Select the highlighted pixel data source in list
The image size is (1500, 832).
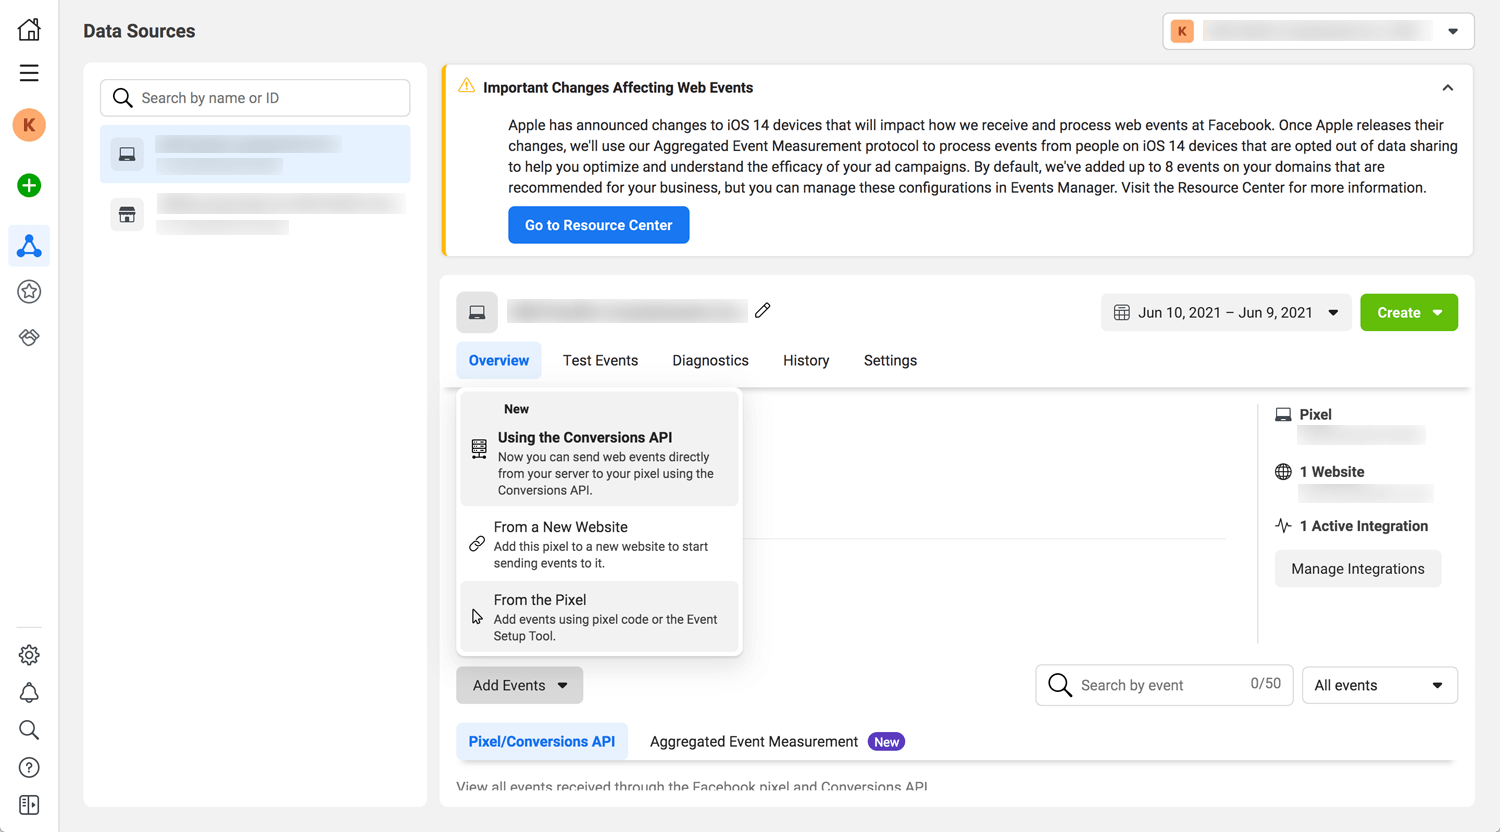point(255,154)
